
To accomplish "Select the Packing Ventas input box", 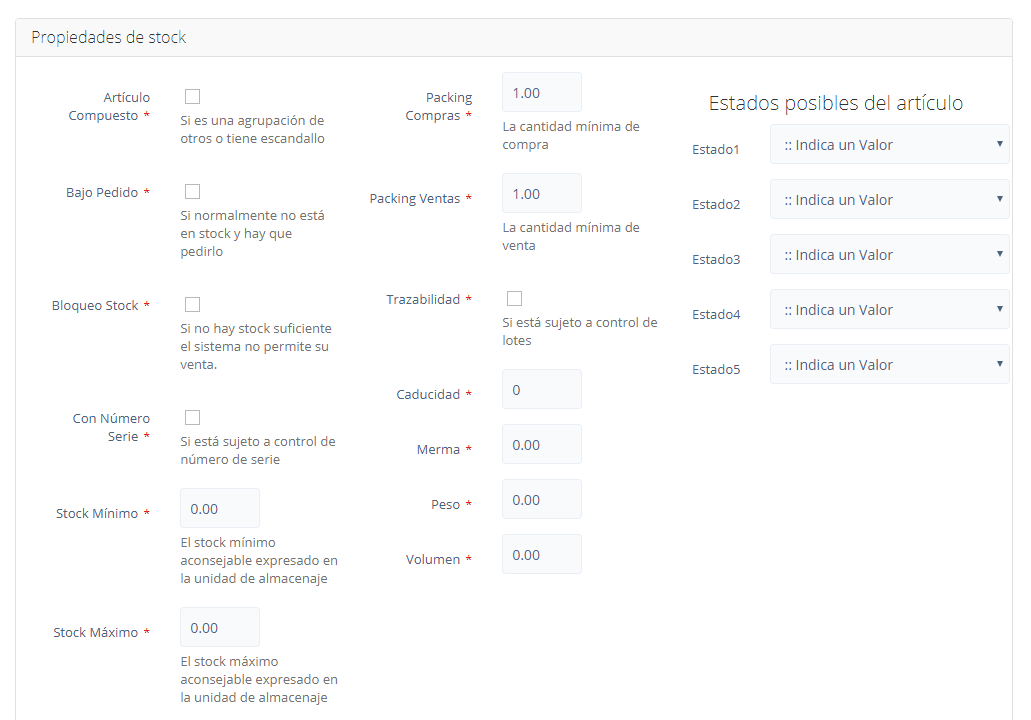I will click(541, 193).
